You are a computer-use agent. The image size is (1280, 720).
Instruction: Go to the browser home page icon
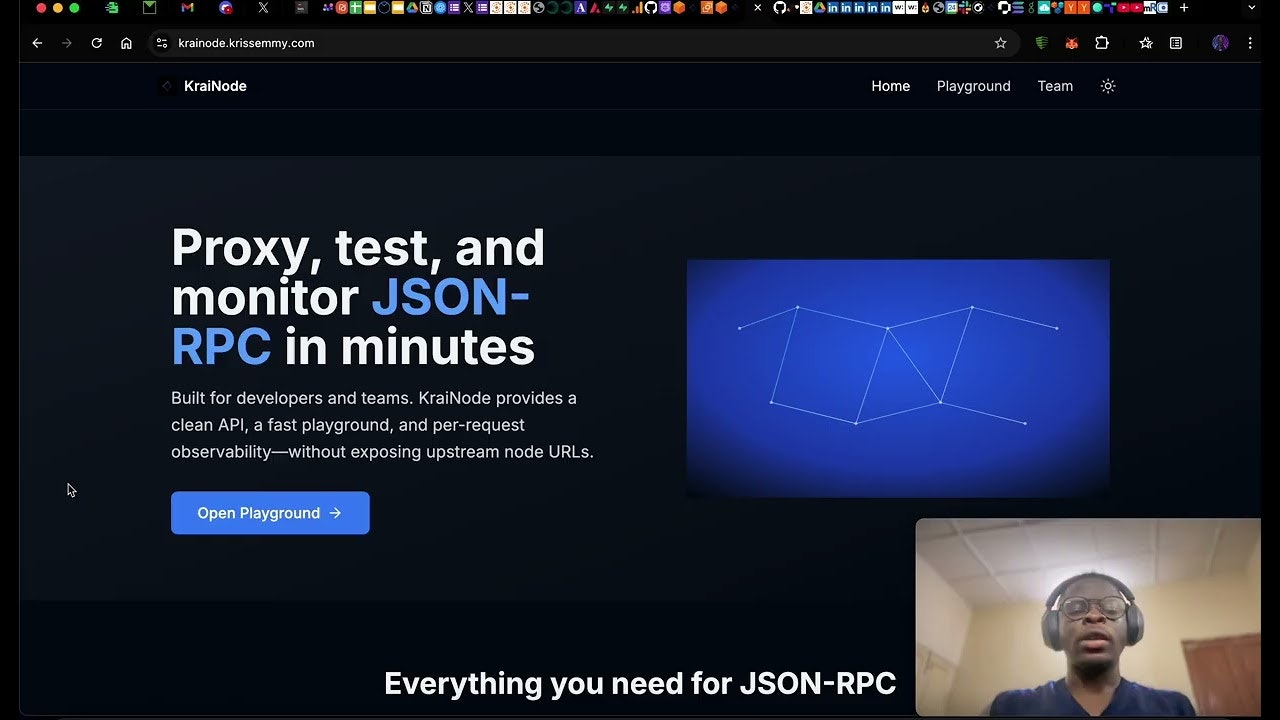coord(126,43)
